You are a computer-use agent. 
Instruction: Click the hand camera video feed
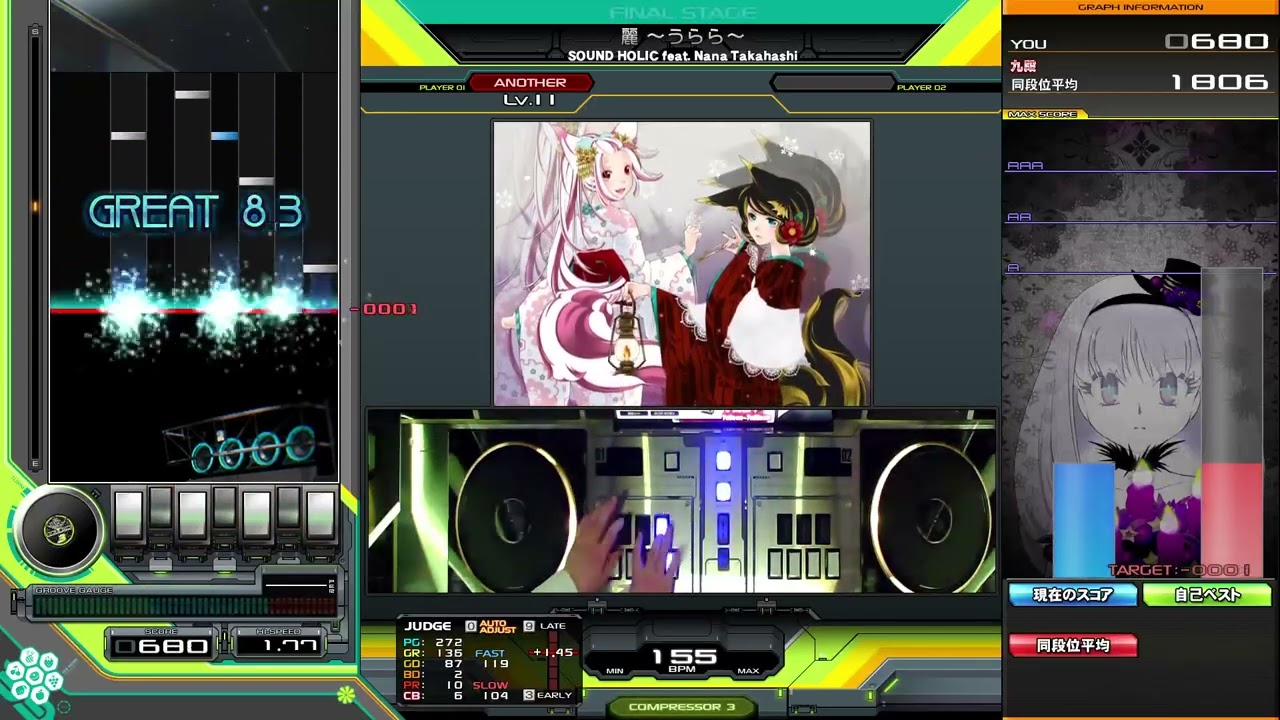pos(682,501)
